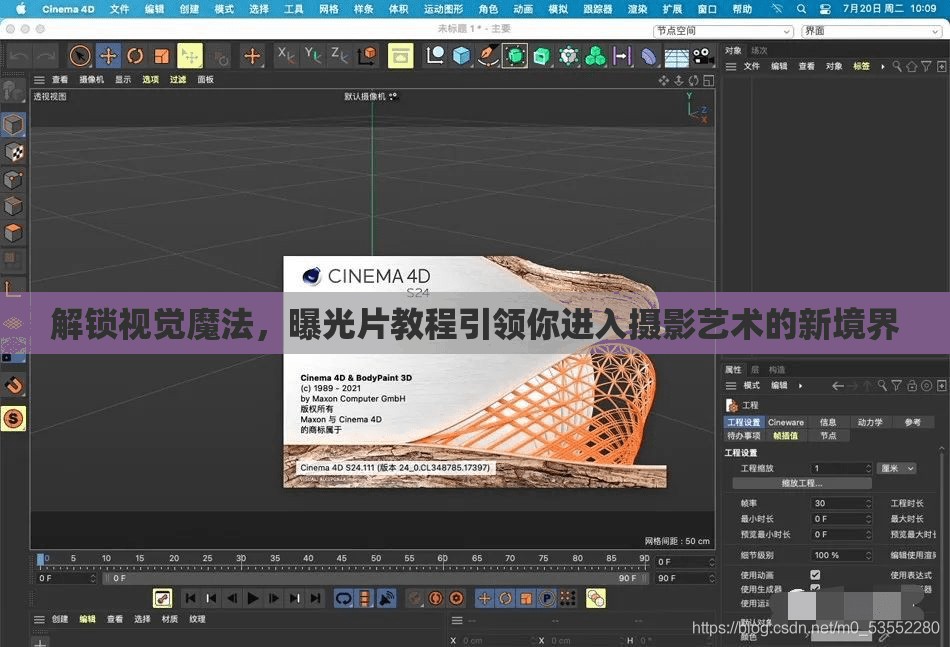Screen dimensions: 950x647
Task: Step the 工程缩放 value spinner
Action: (868, 468)
